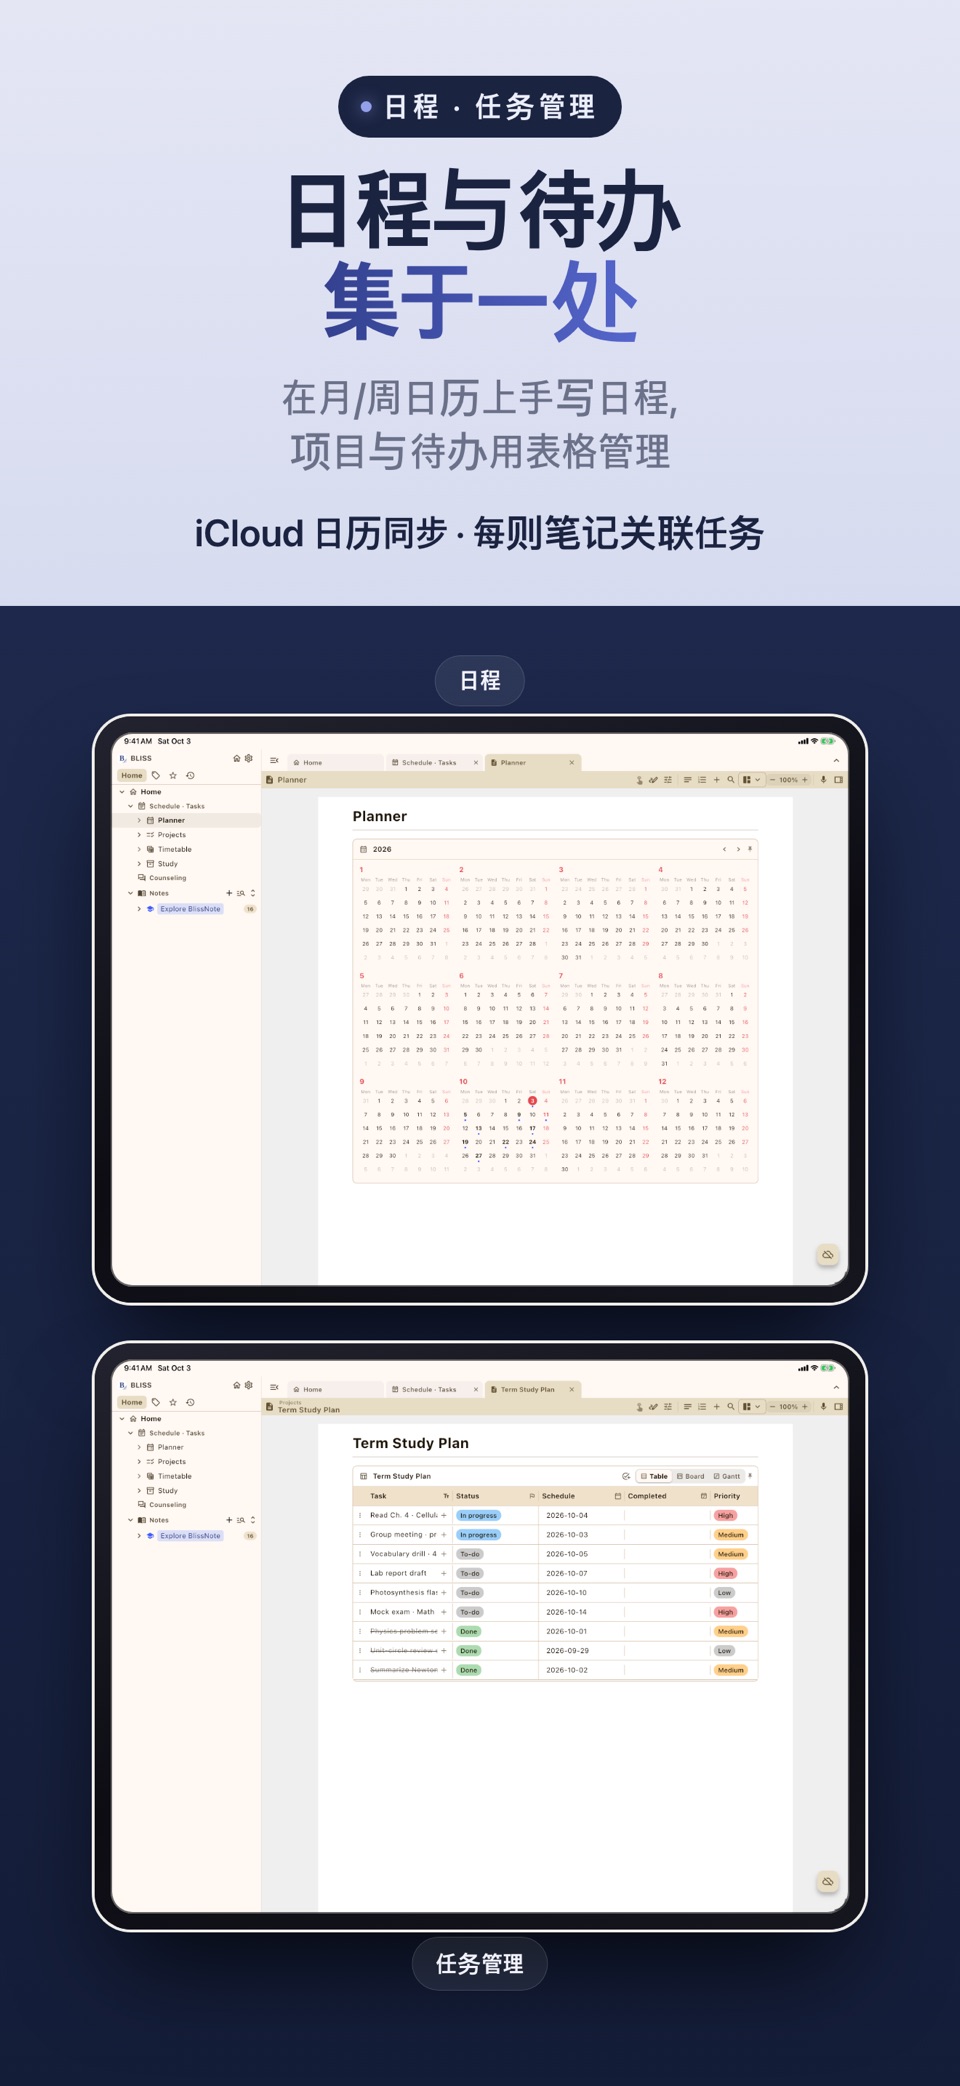Image resolution: width=960 pixels, height=2086 pixels.
Task: Click Home pill in Planner window sidebar
Action: (x=132, y=775)
